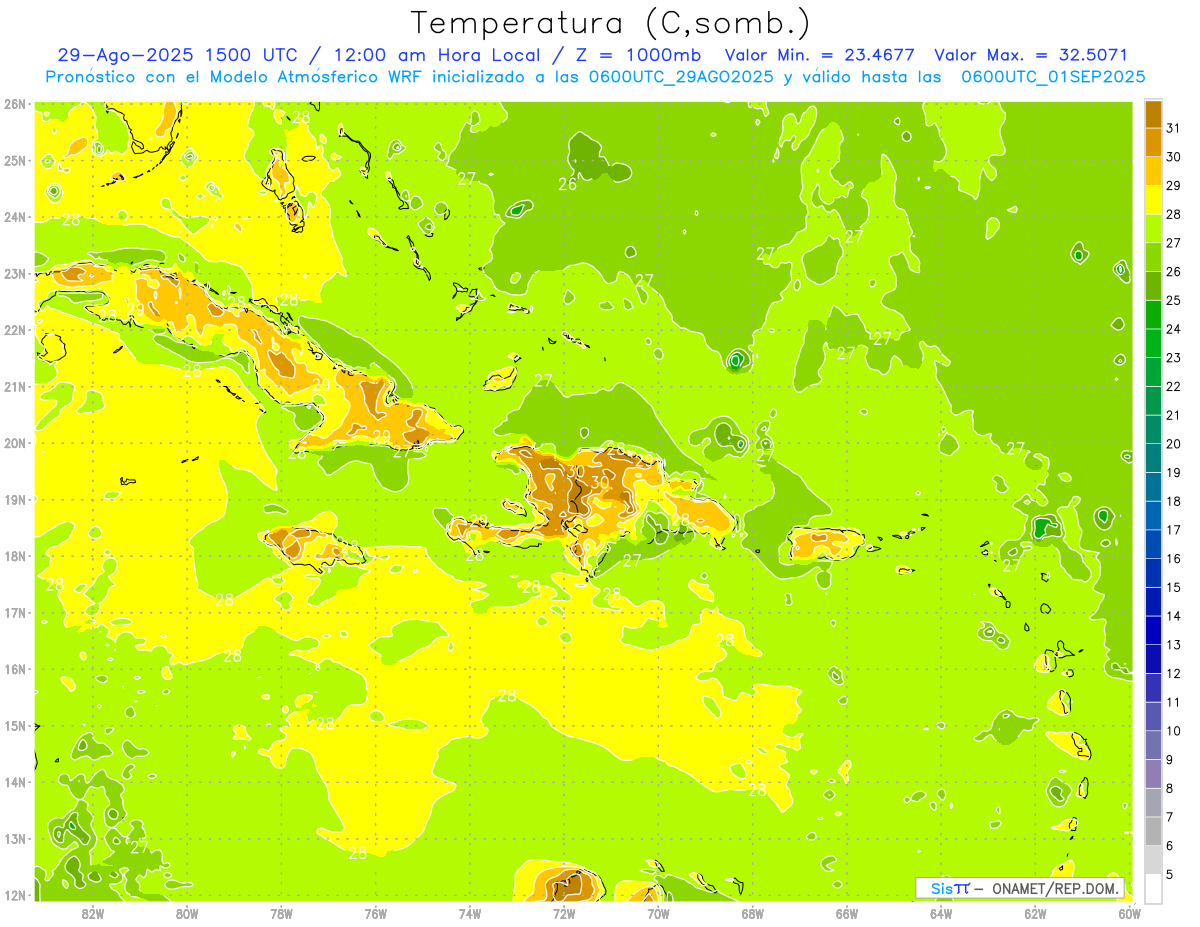1200x927 pixels.
Task: Click the 82W longitude axis label
Action: click(93, 913)
